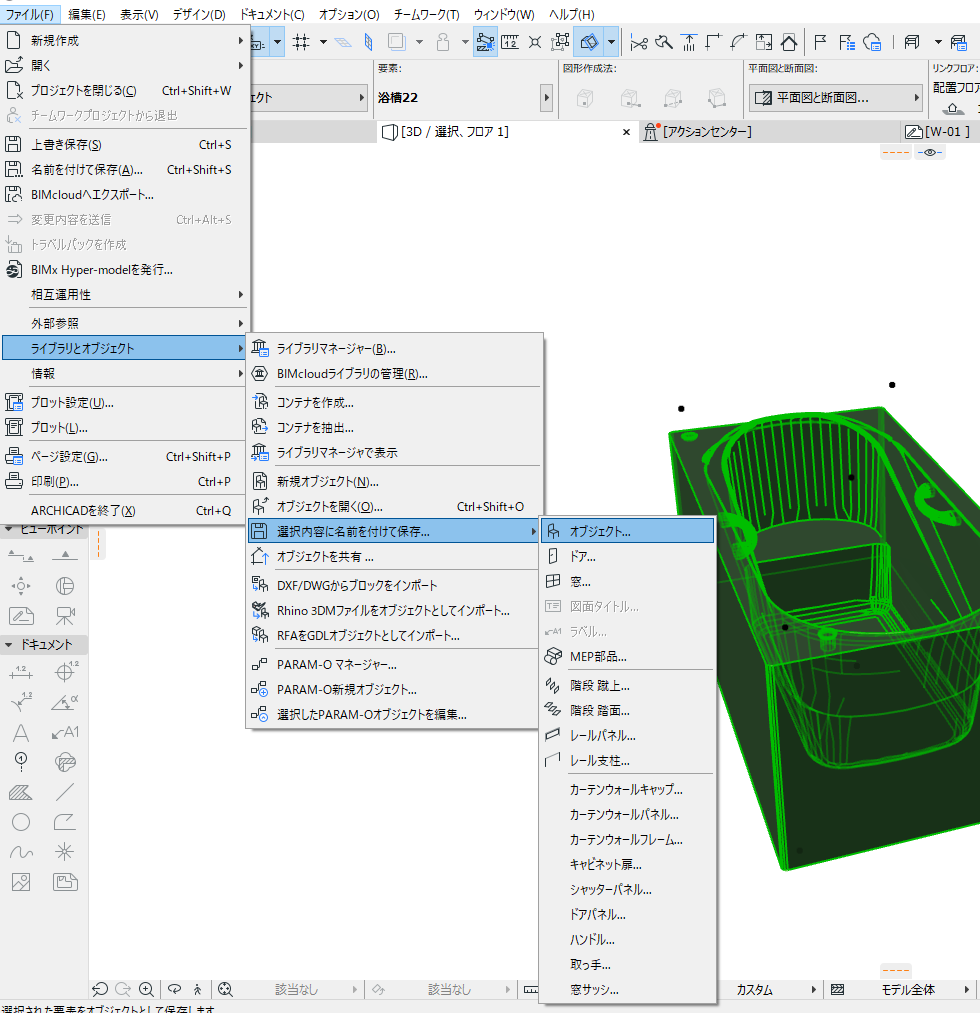980x1013 pixels.
Task: Select the Camera tool icon
Action: click(x=65, y=616)
